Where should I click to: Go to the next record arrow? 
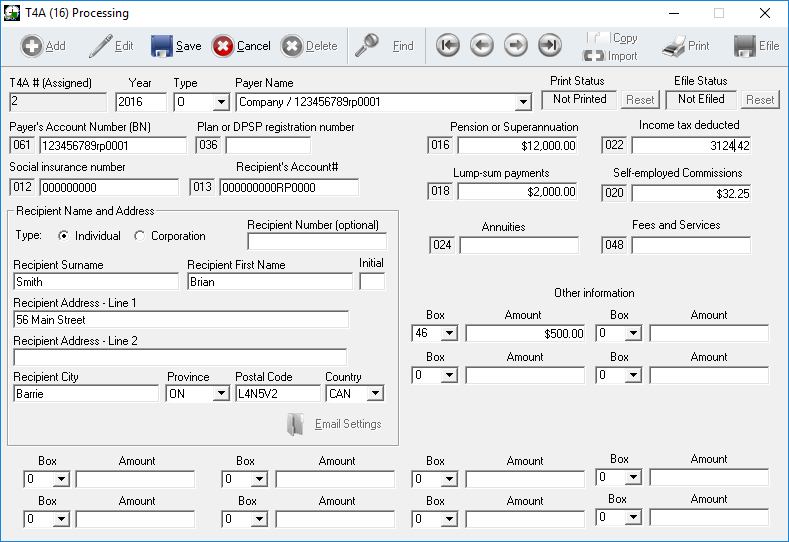coord(515,46)
